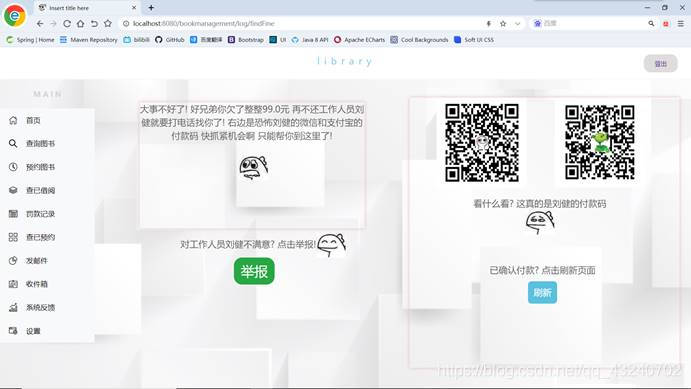Click the undo-close restore arrow icon
The height and width of the screenshot is (389, 691).
(x=94, y=23)
